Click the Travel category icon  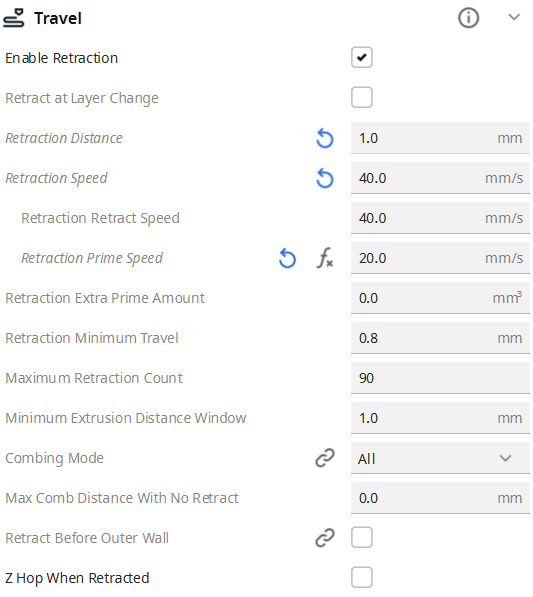14,18
